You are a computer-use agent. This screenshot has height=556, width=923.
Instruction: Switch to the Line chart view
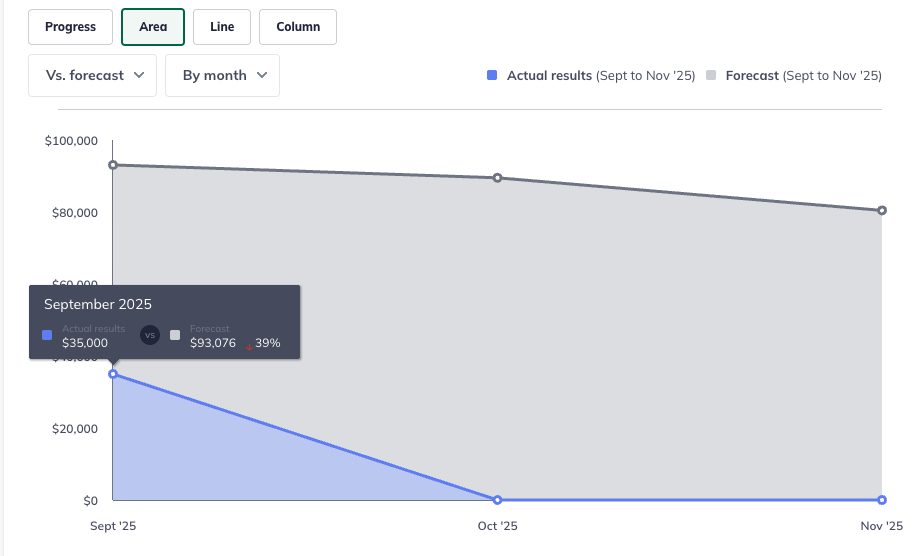click(222, 27)
